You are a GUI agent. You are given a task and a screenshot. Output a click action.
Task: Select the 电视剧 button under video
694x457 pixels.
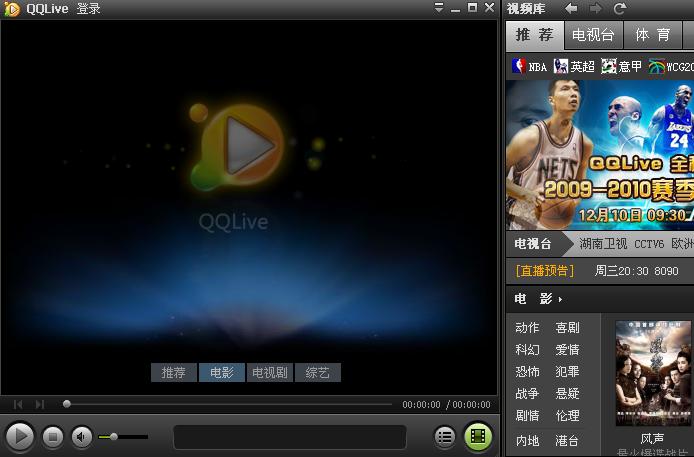click(270, 373)
